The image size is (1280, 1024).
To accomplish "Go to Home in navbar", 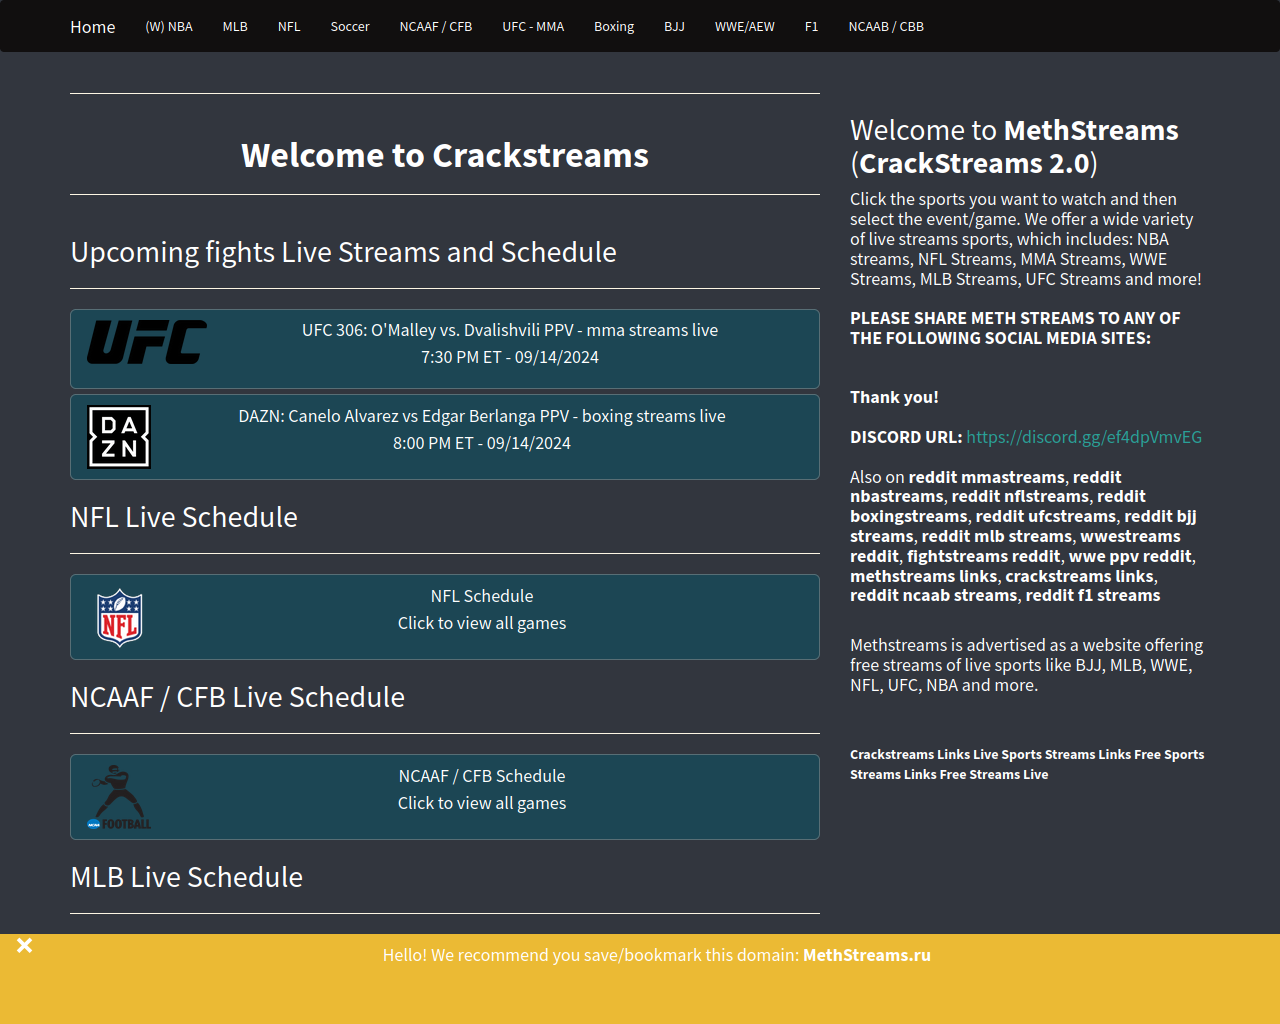I will (x=93, y=27).
